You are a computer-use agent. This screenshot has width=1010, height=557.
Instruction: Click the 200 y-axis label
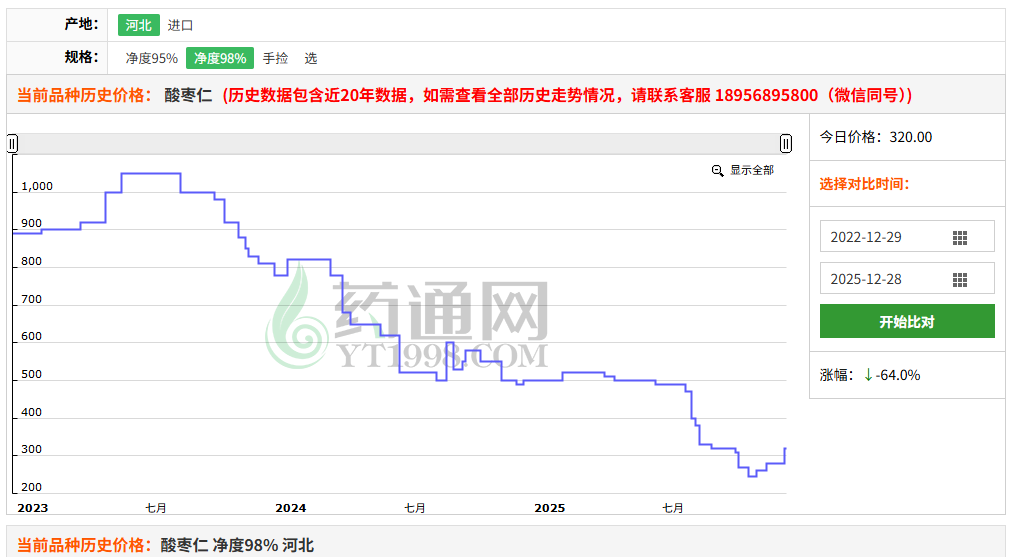pyautogui.click(x=31, y=487)
